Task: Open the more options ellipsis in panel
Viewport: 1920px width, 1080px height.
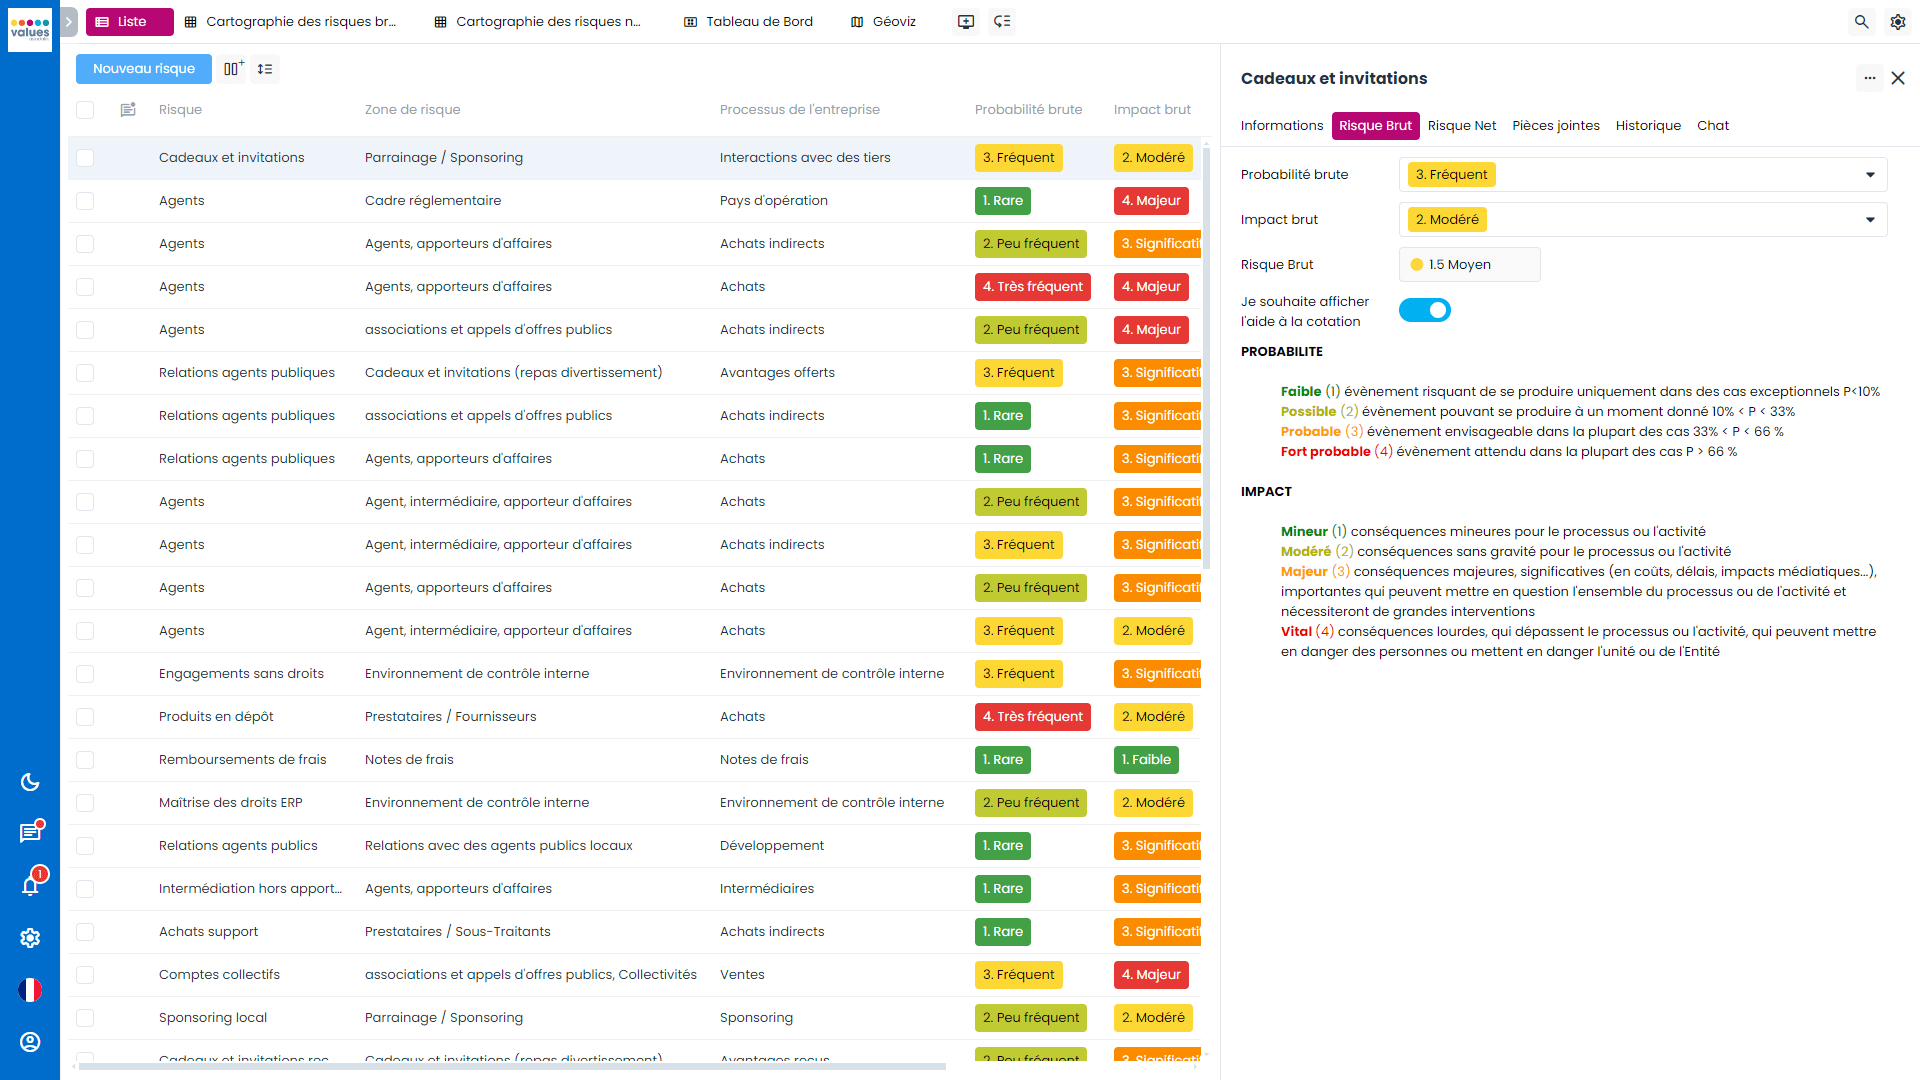Action: coord(1869,78)
